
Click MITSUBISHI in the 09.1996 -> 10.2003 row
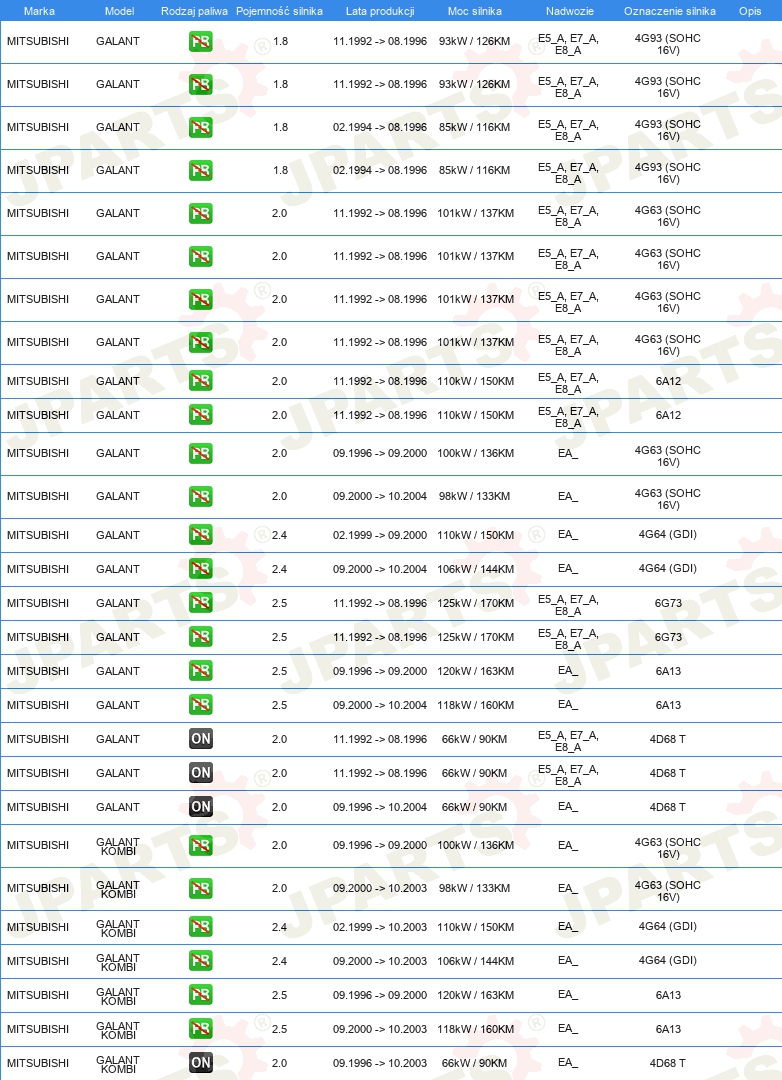coord(38,1063)
